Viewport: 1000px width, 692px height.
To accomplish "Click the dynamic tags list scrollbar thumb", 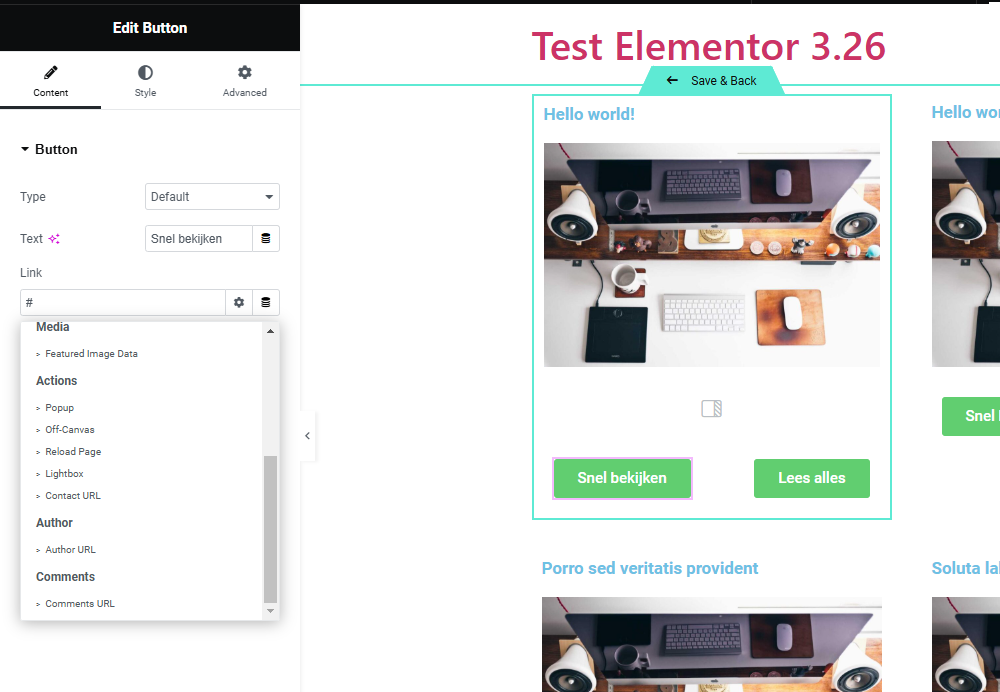I will coord(270,529).
